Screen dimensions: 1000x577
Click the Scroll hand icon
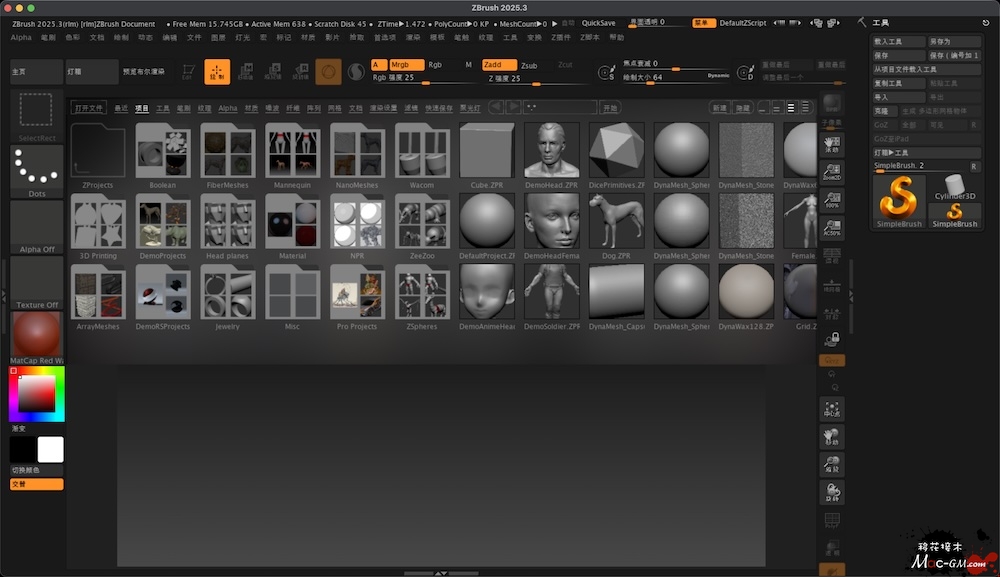pyautogui.click(x=832, y=146)
